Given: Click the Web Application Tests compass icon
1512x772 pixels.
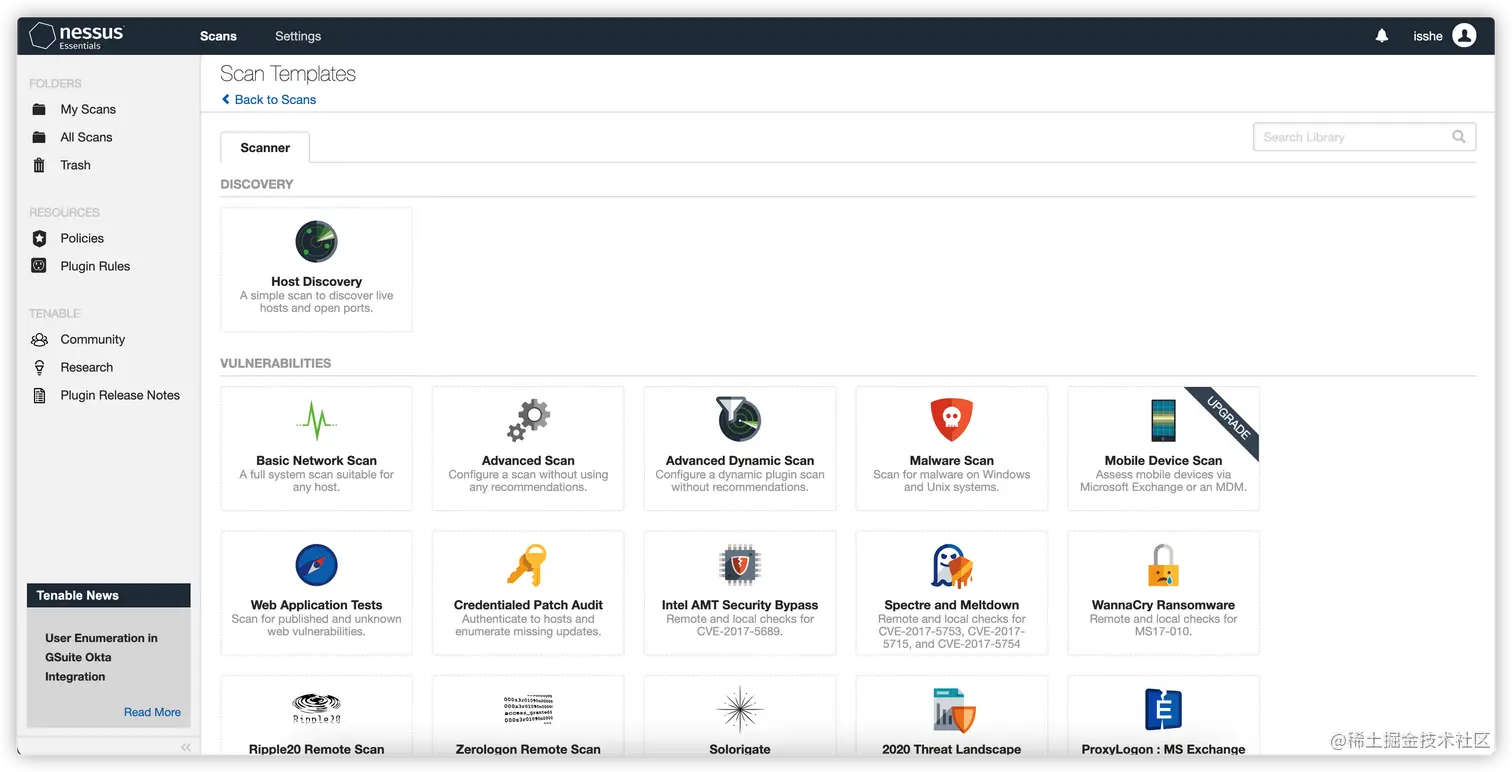Looking at the screenshot, I should tap(316, 565).
